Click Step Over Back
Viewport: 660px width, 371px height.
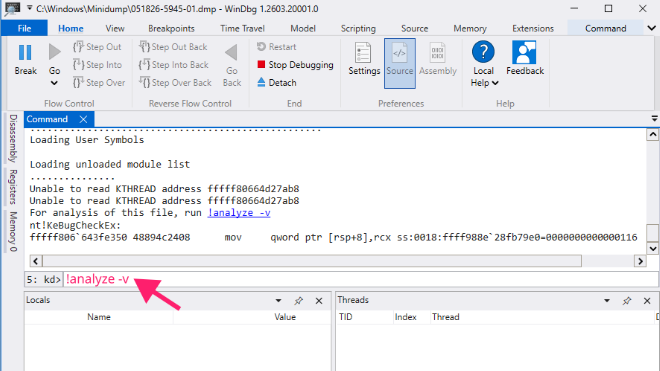175,83
